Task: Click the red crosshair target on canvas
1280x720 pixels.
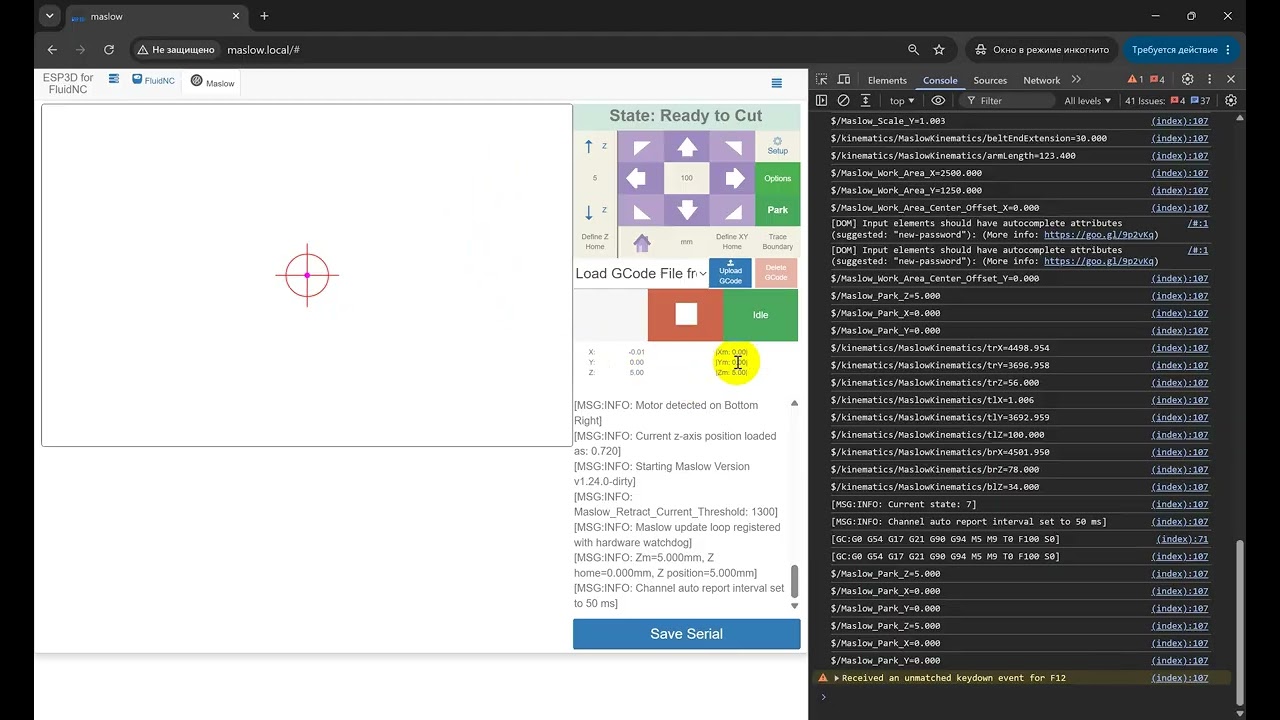Action: [307, 275]
